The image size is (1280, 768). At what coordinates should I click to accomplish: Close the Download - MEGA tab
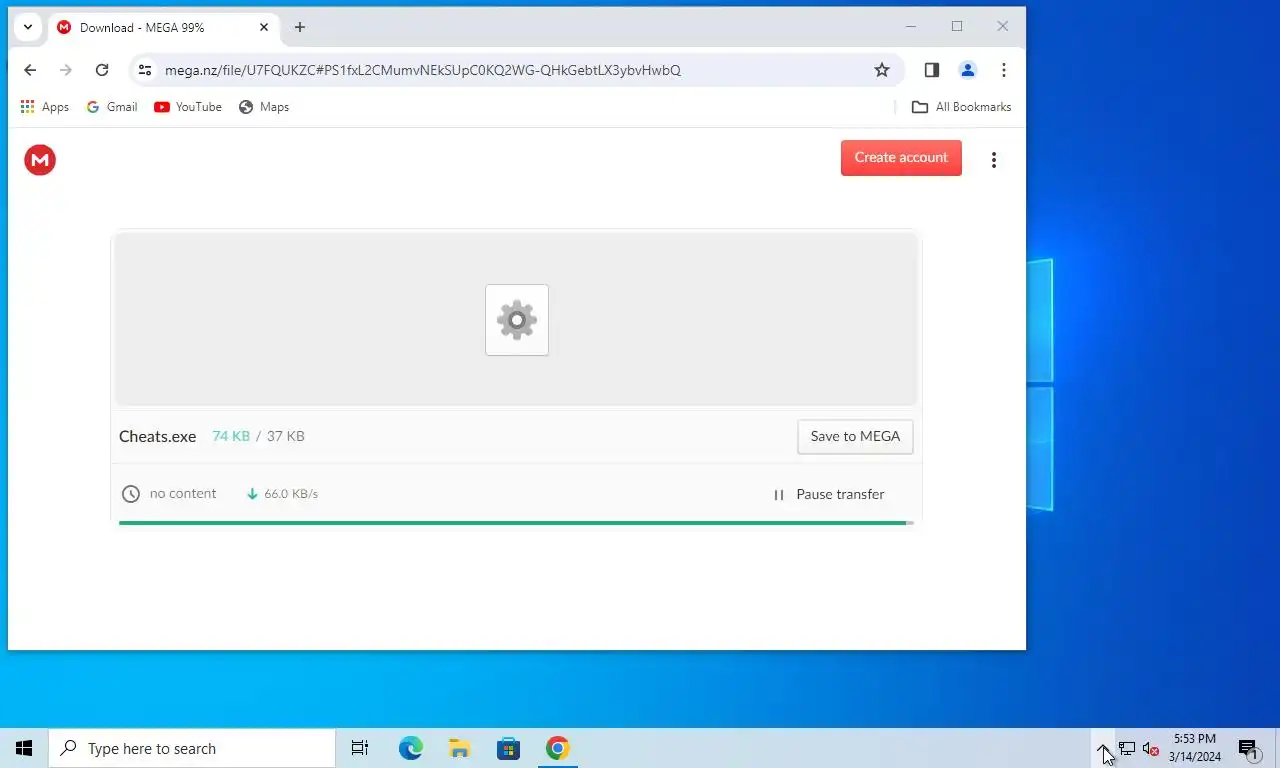264,28
